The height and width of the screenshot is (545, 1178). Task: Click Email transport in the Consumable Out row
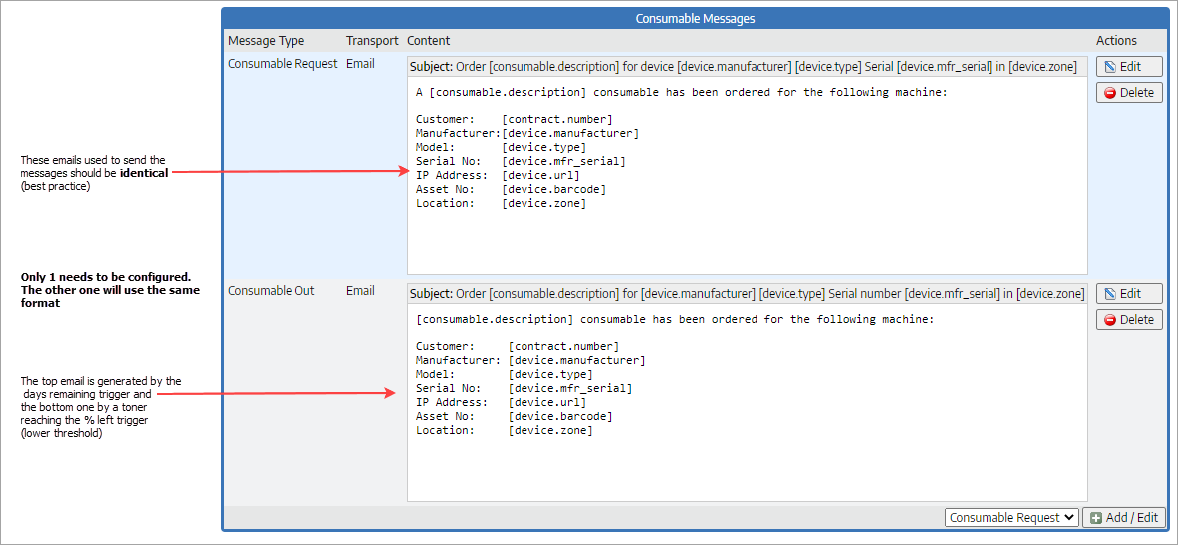(360, 291)
